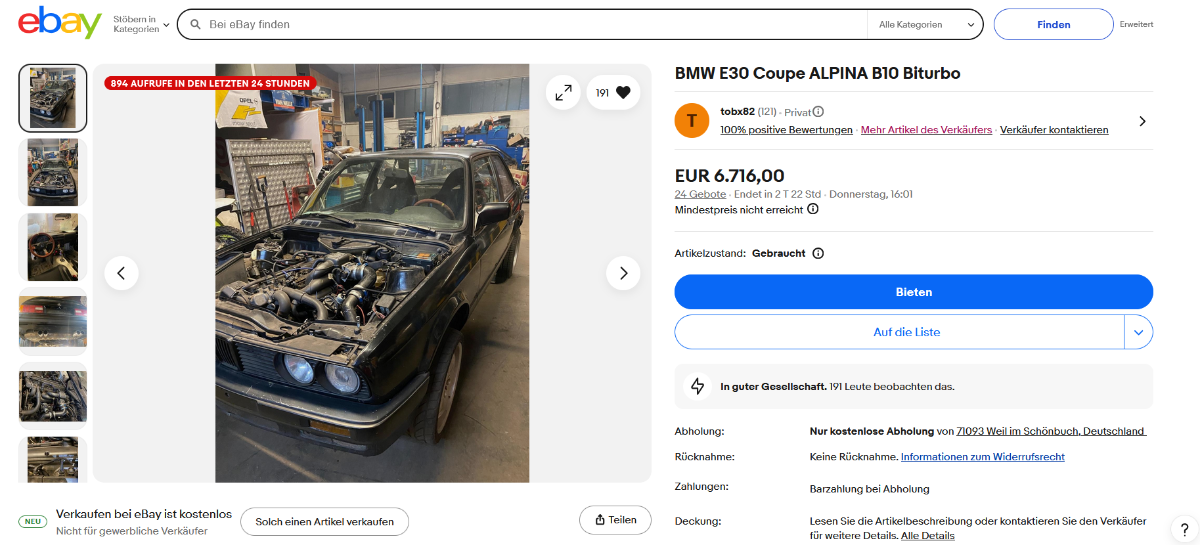Open the seller details chevron arrow
Image resolution: width=1200 pixels, height=545 pixels.
(1142, 121)
